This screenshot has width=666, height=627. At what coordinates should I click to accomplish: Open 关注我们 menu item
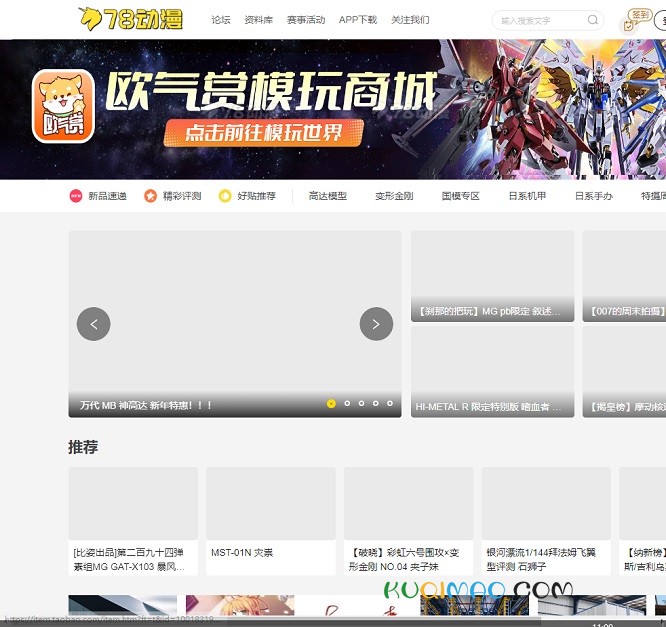click(410, 20)
